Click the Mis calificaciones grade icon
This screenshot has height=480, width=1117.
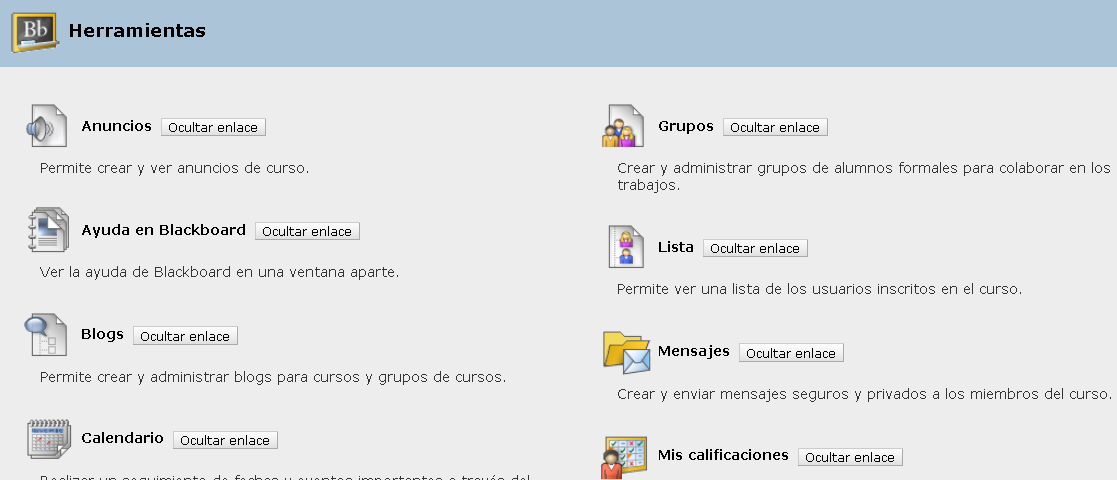click(x=625, y=457)
